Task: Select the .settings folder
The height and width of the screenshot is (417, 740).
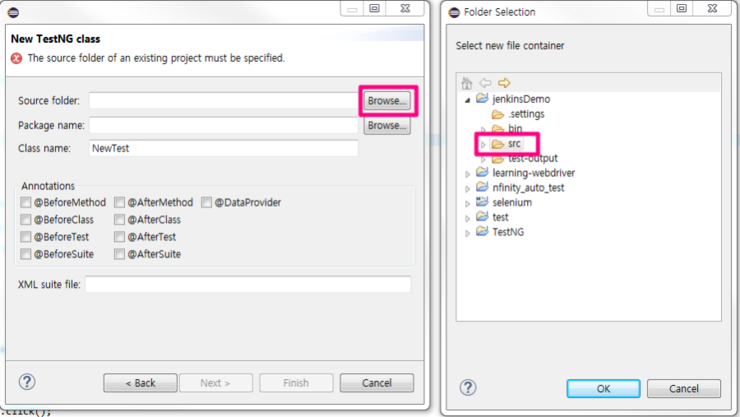Action: pos(518,114)
